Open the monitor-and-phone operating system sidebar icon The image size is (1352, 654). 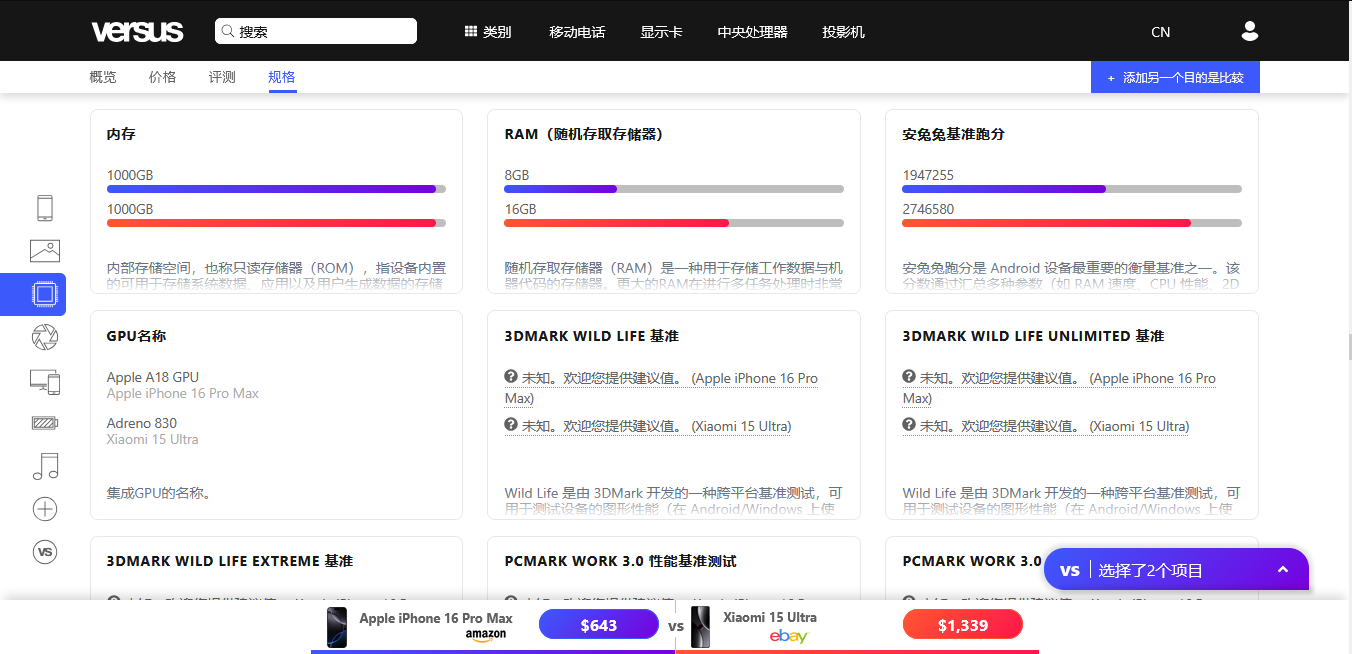pos(45,381)
